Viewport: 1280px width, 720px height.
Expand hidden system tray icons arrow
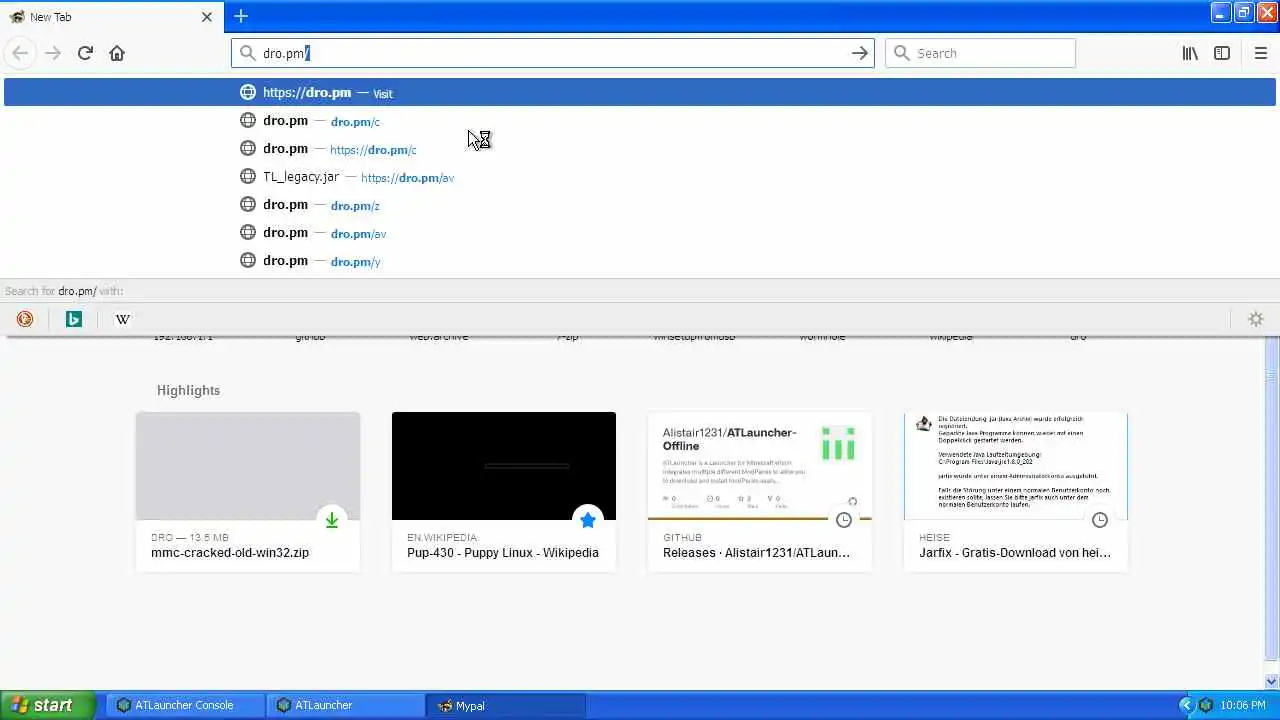1187,705
